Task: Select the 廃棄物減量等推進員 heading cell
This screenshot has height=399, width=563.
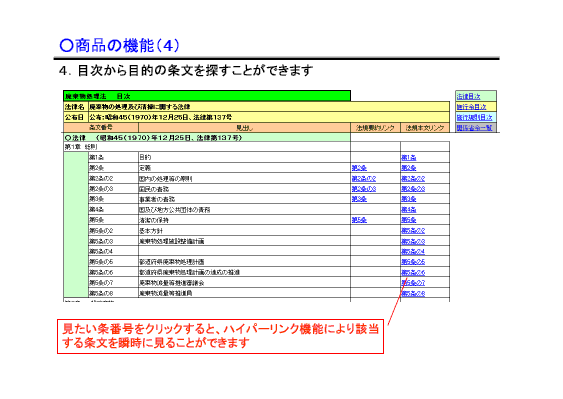Action: point(244,293)
